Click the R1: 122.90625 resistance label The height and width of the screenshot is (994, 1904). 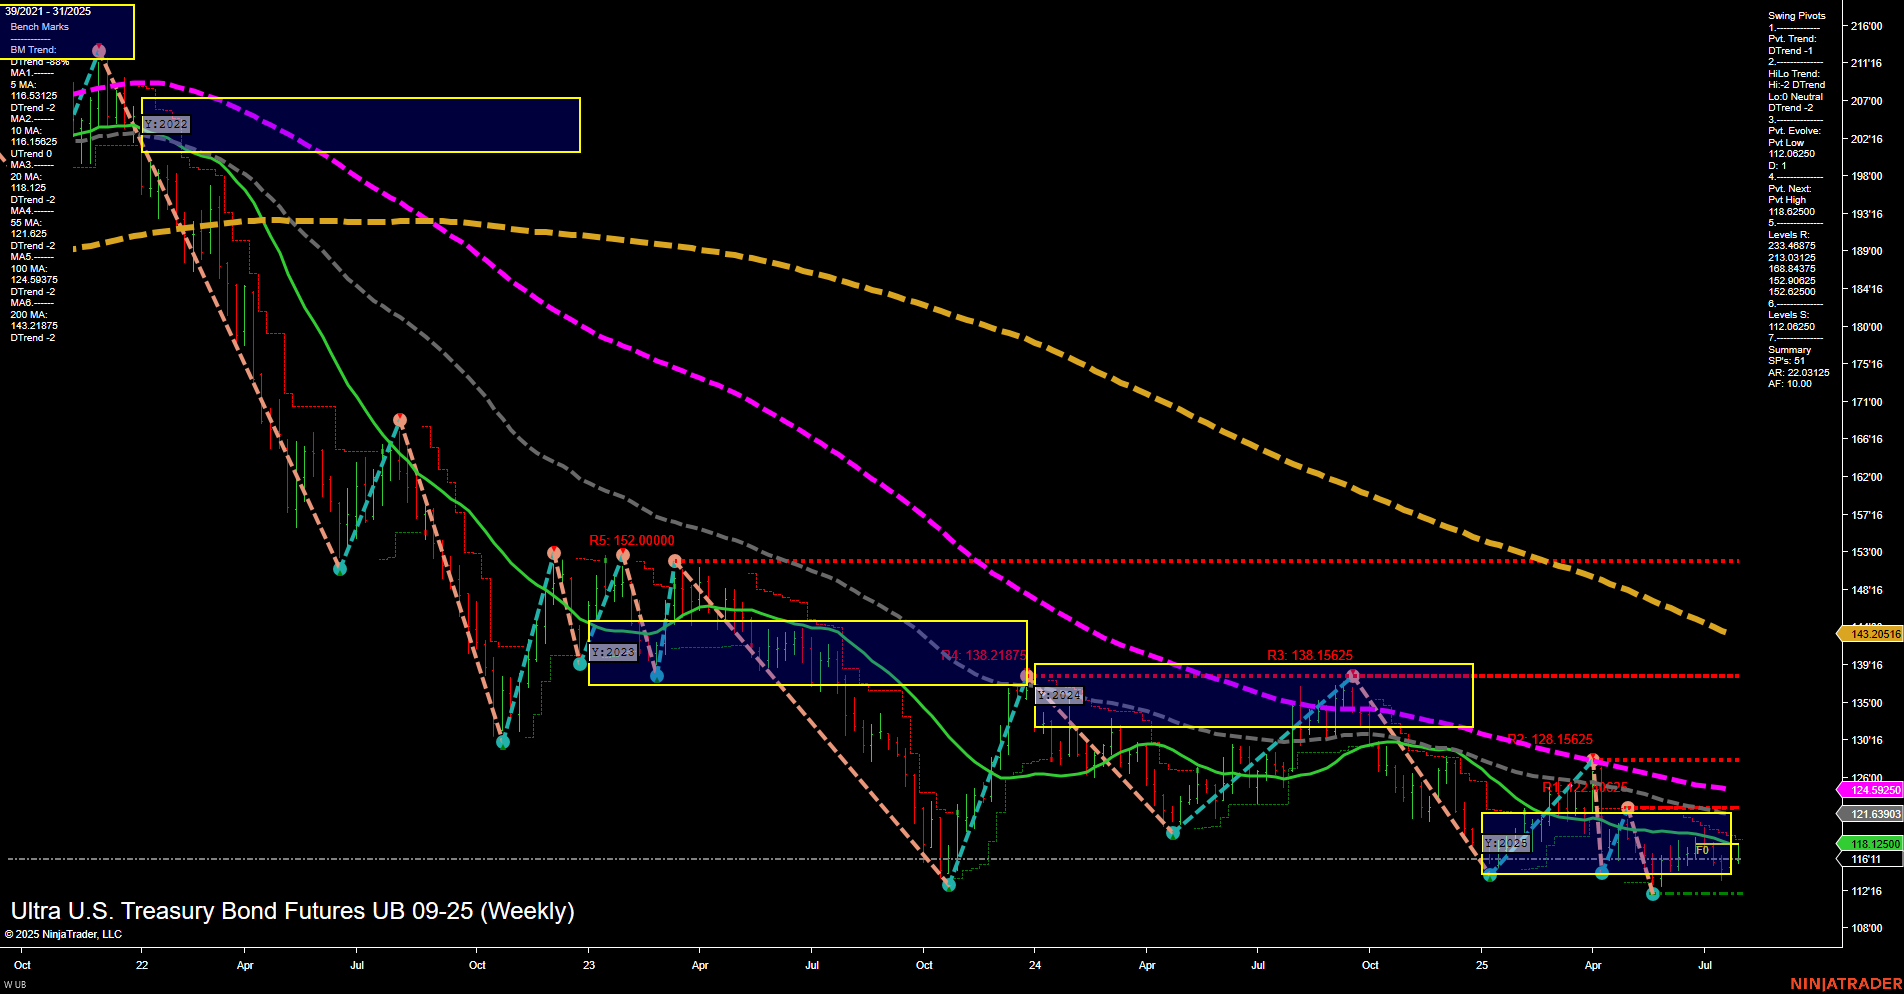click(x=1585, y=787)
